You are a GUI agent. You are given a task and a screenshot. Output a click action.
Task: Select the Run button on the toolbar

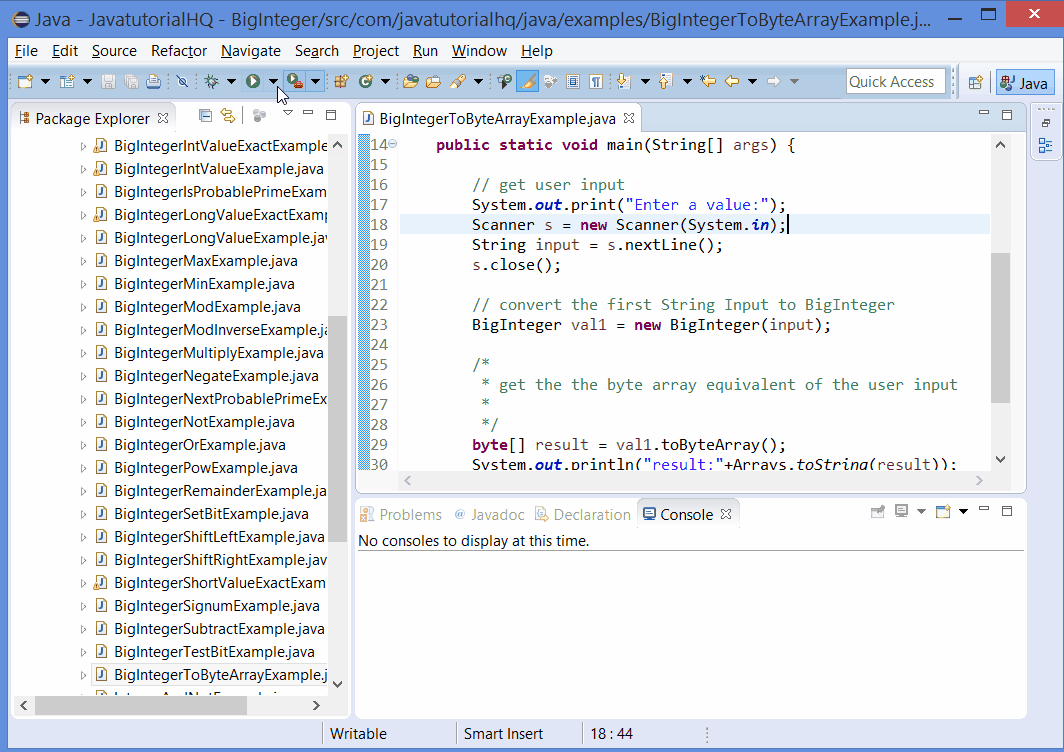coord(253,82)
